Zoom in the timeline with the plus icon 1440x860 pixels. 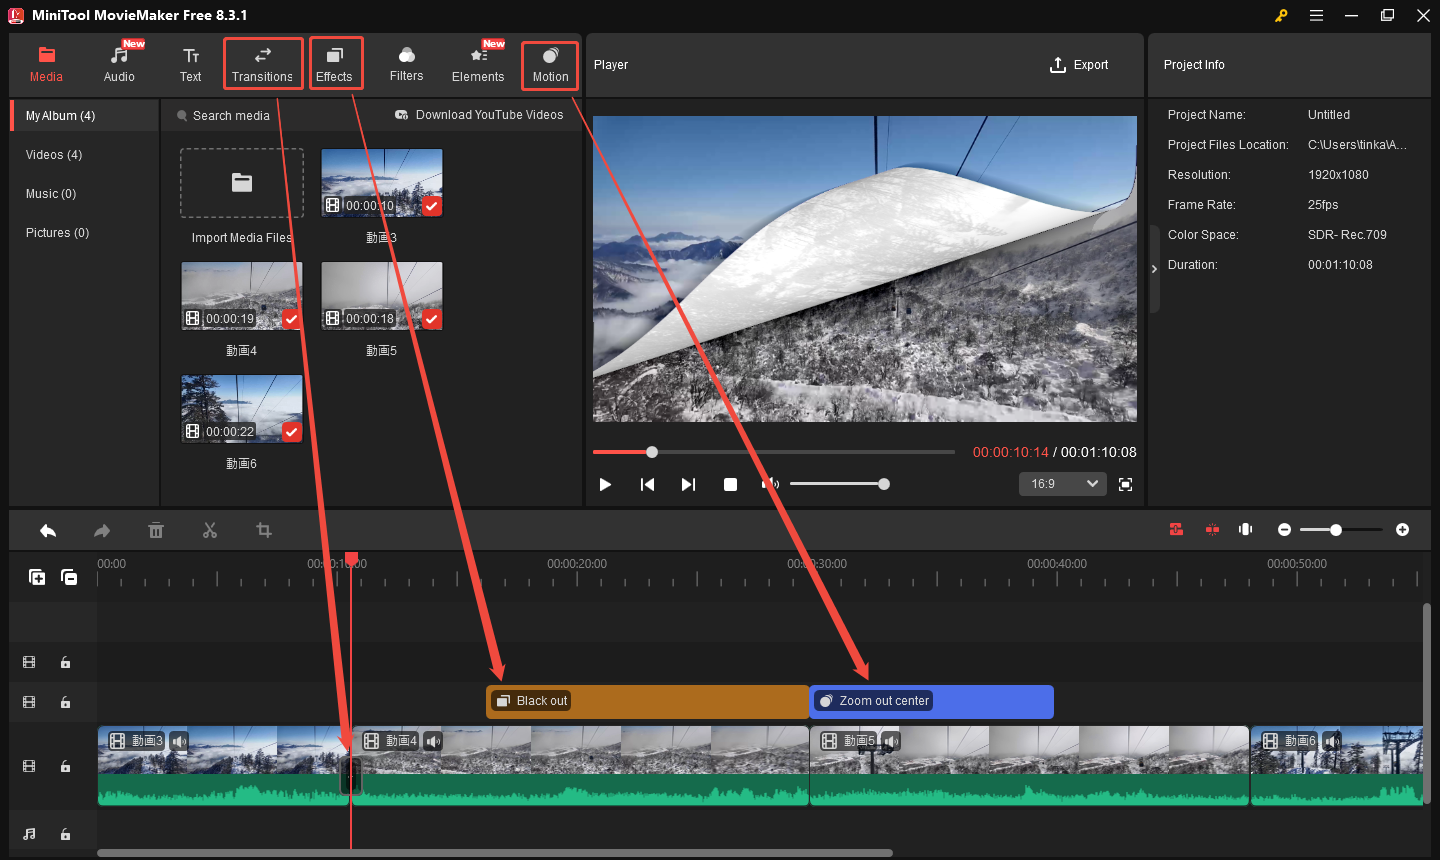1402,530
